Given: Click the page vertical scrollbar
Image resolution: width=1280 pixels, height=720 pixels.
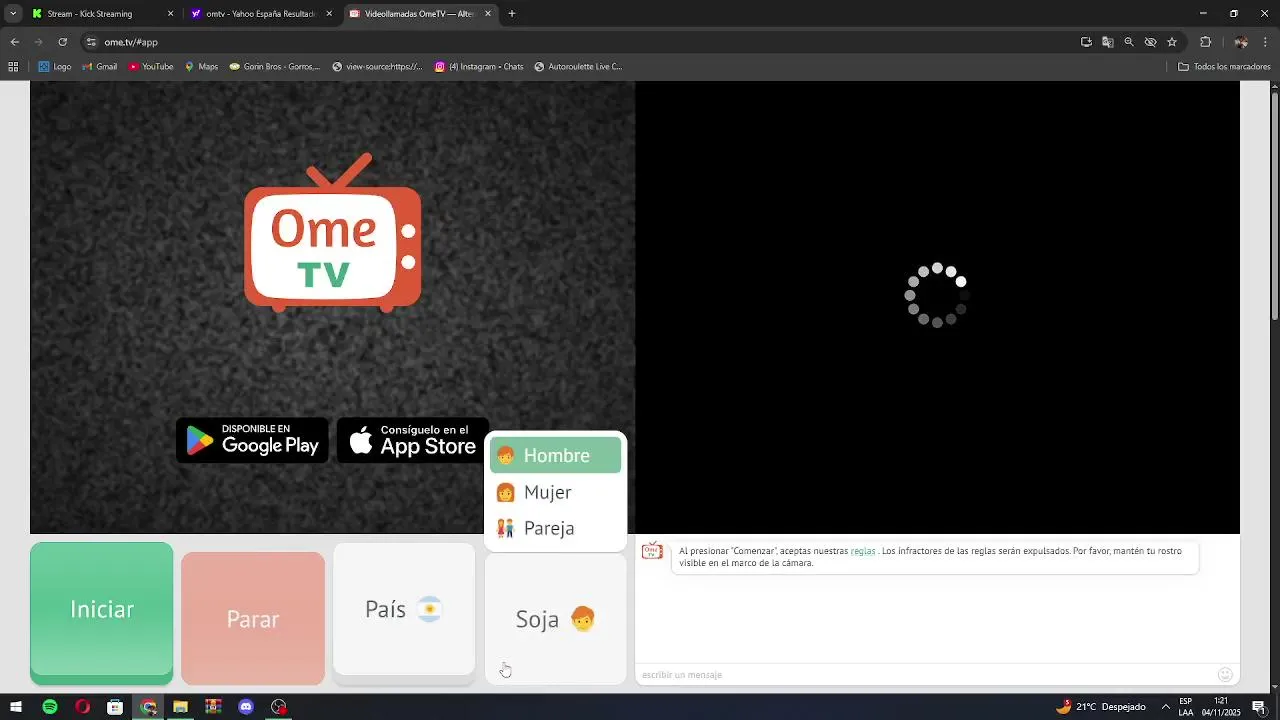Looking at the screenshot, I should (x=1274, y=205).
